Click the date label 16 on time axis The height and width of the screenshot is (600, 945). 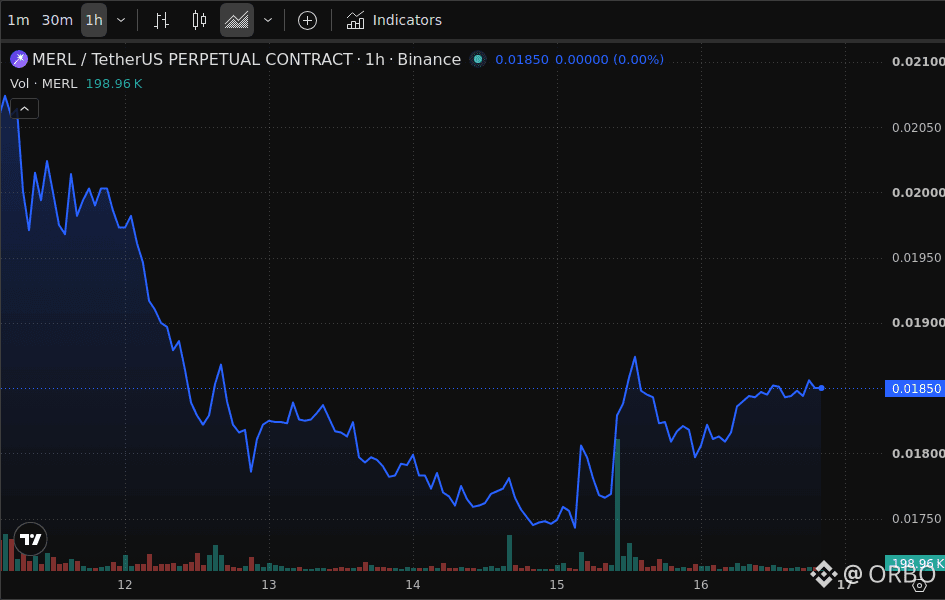click(701, 585)
